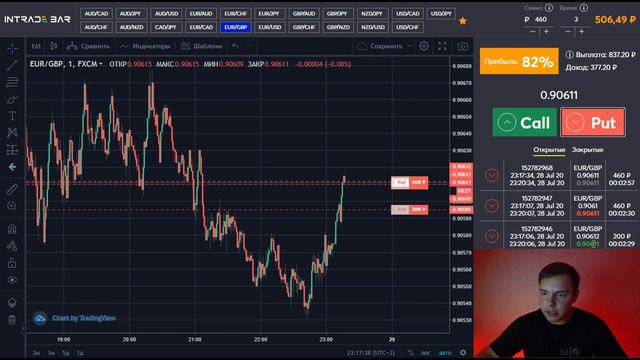Click info icon next to Сумма
The height and width of the screenshot is (360, 640).
(549, 8)
